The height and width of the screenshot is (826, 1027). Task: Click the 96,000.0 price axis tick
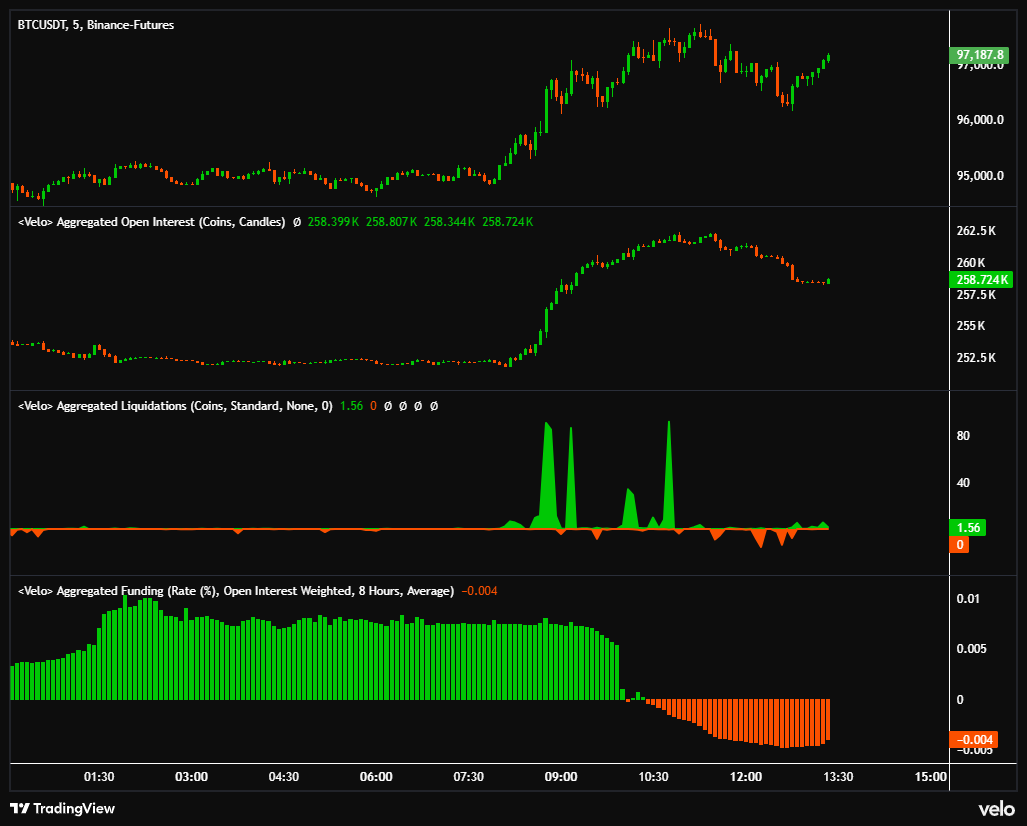click(x=980, y=120)
